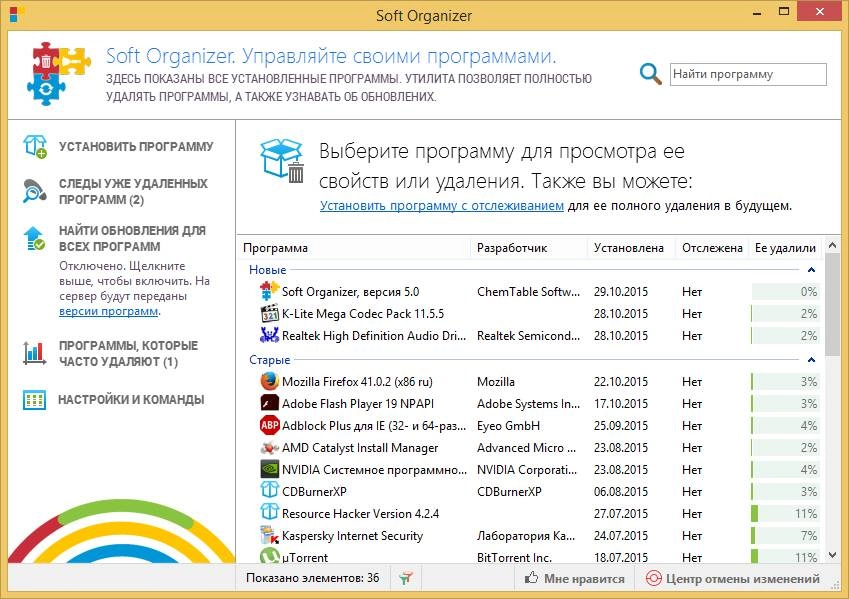Click the scrollbar down arrow
The image size is (849, 599).
[x=833, y=555]
